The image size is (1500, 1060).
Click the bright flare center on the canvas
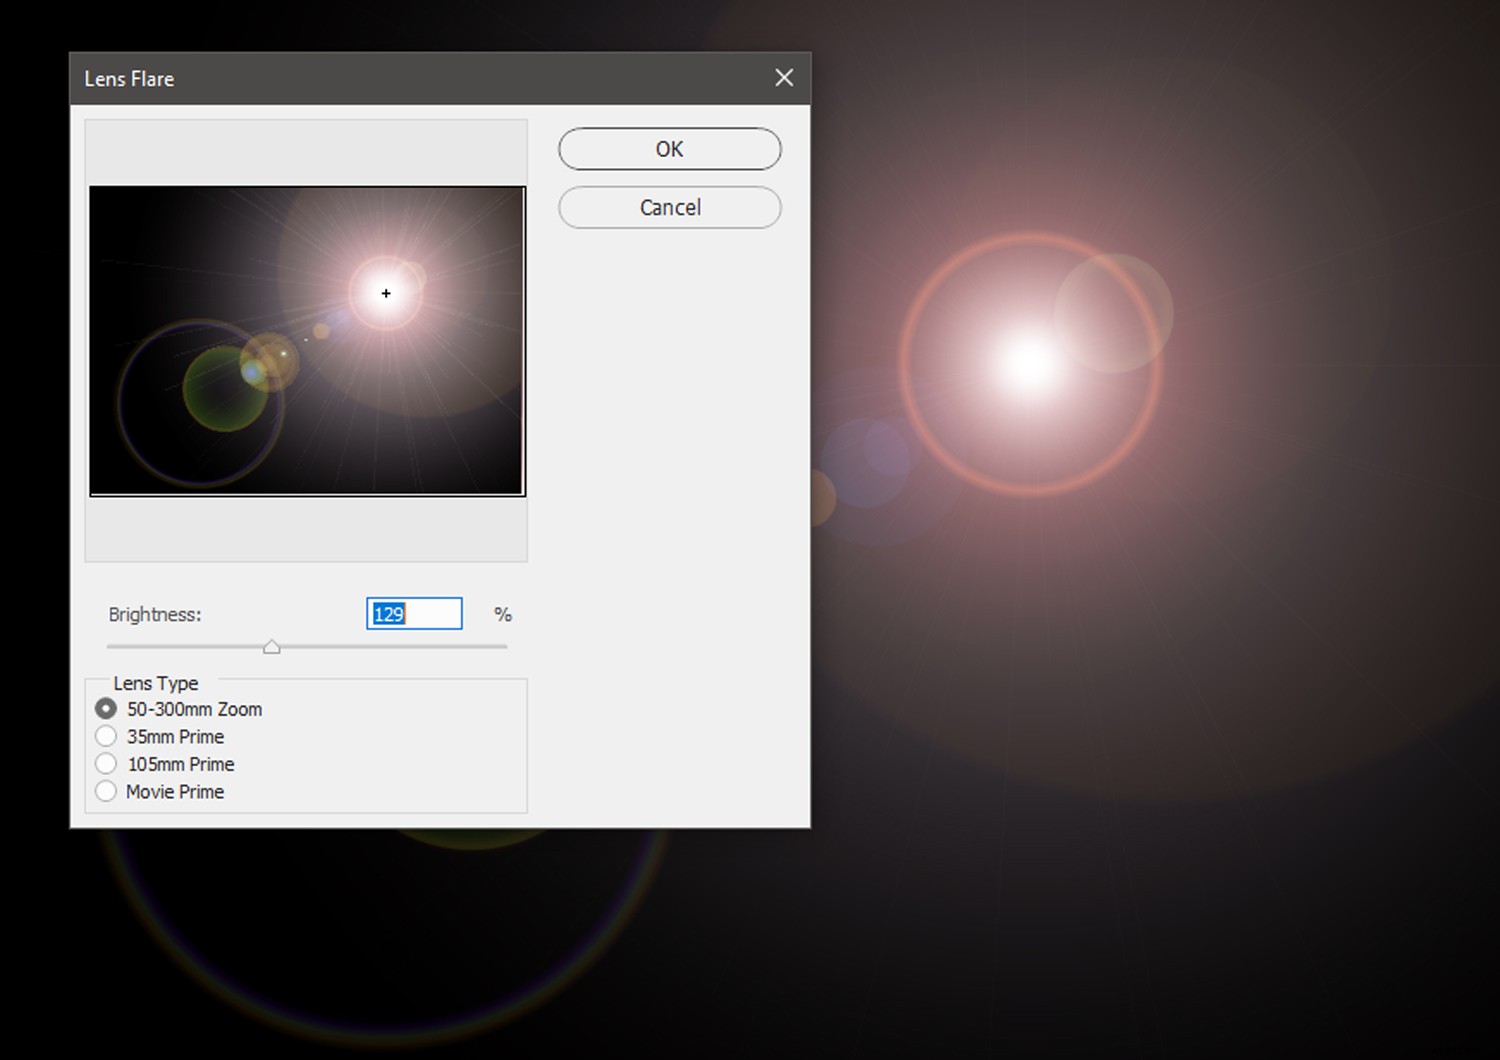click(1028, 362)
